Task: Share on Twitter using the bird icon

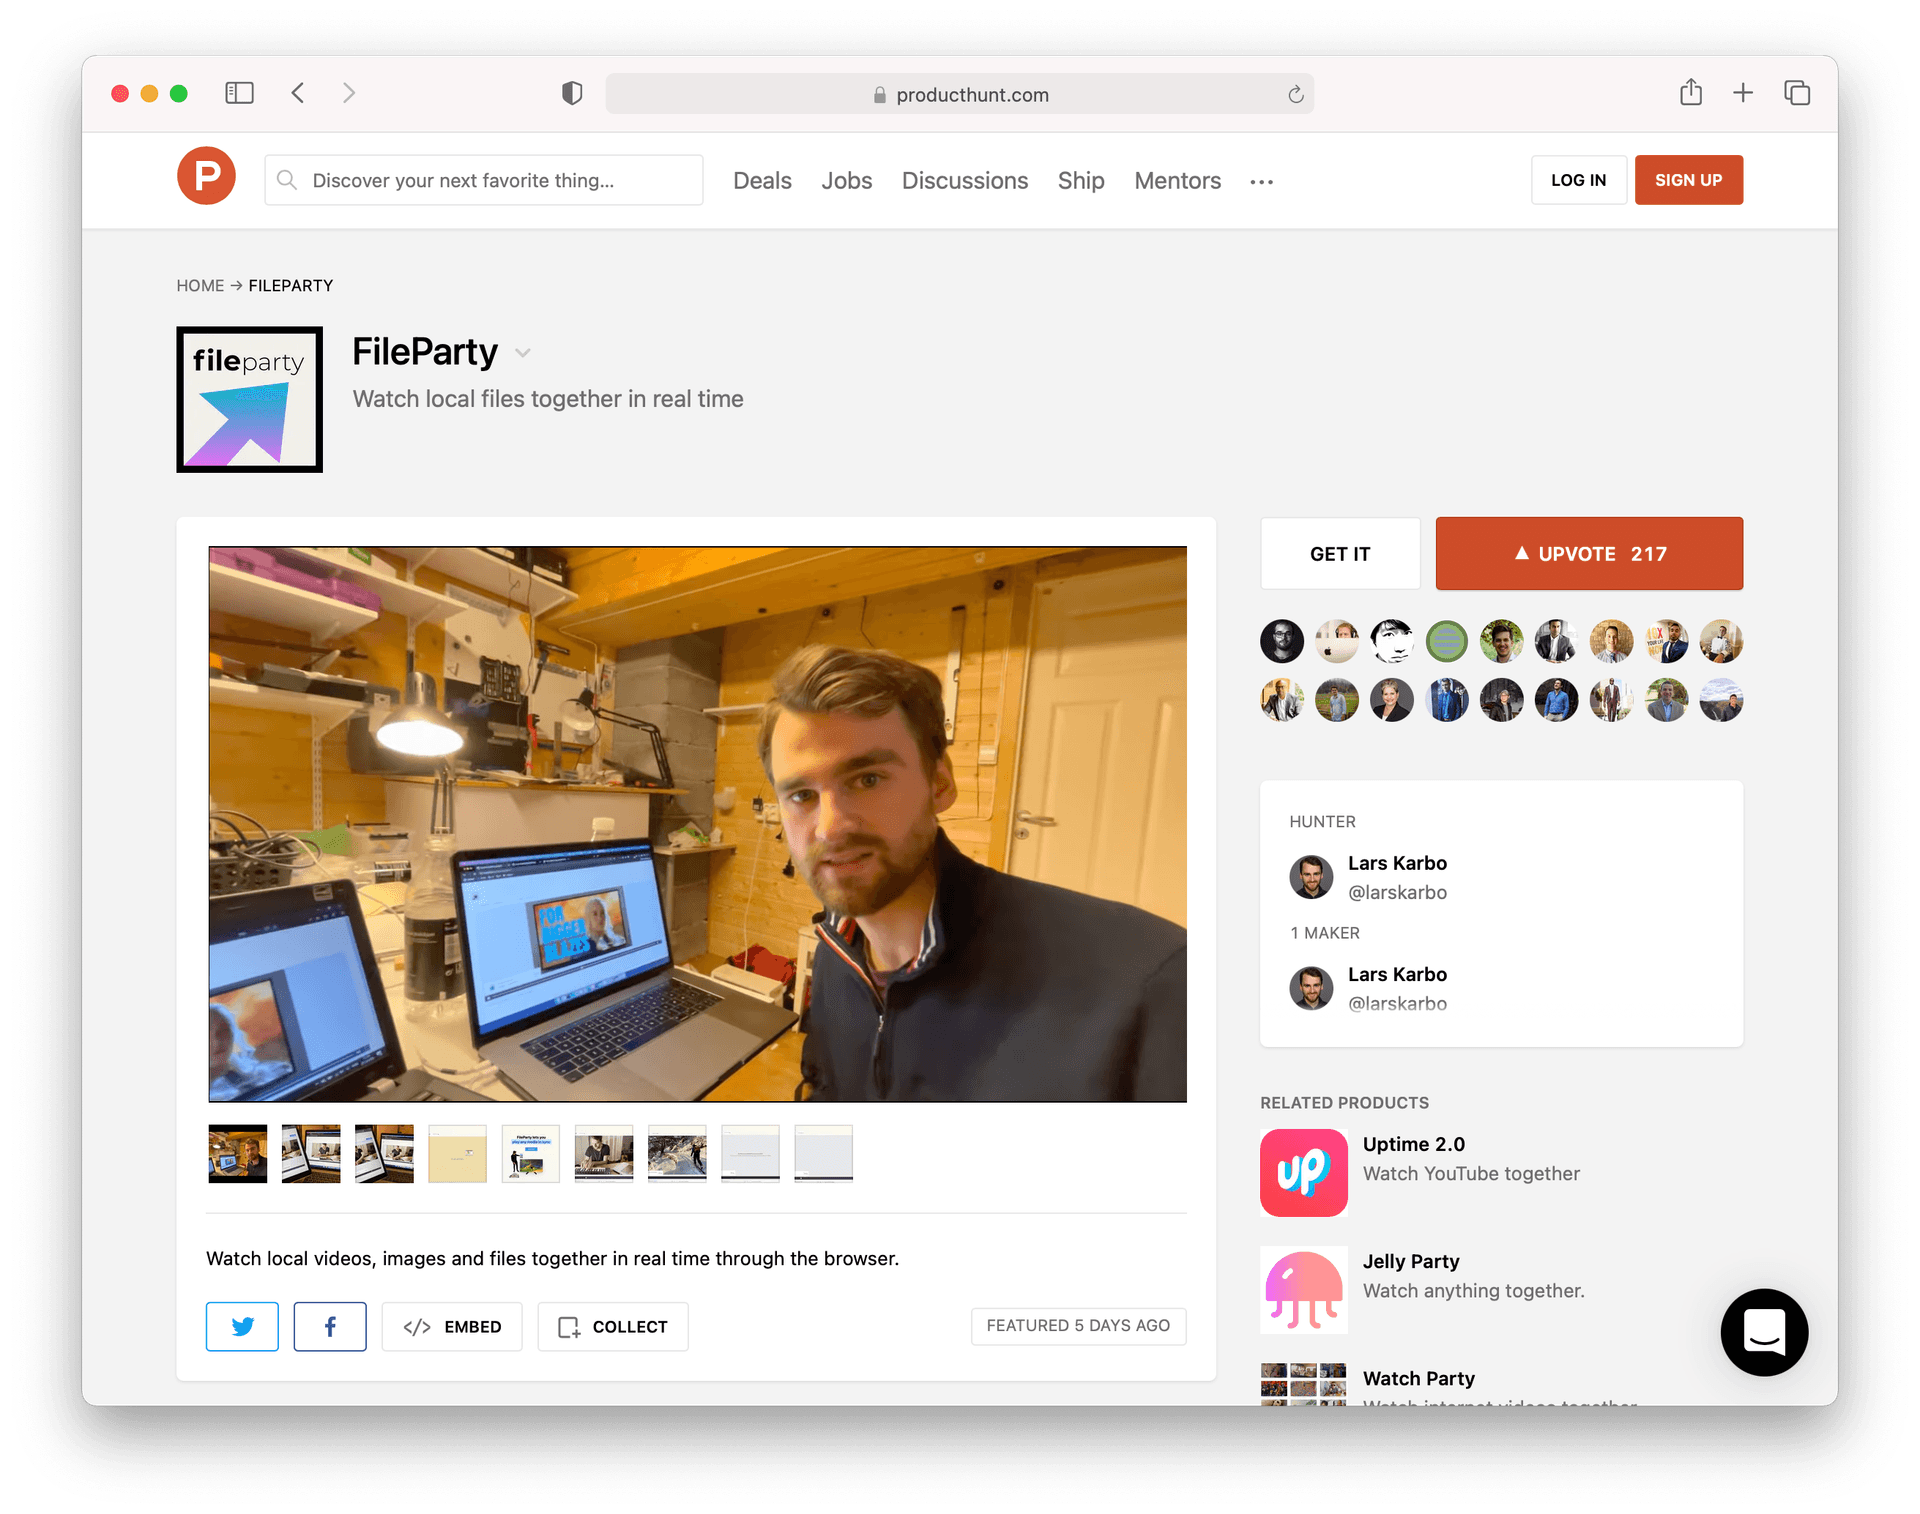Action: 242,1326
